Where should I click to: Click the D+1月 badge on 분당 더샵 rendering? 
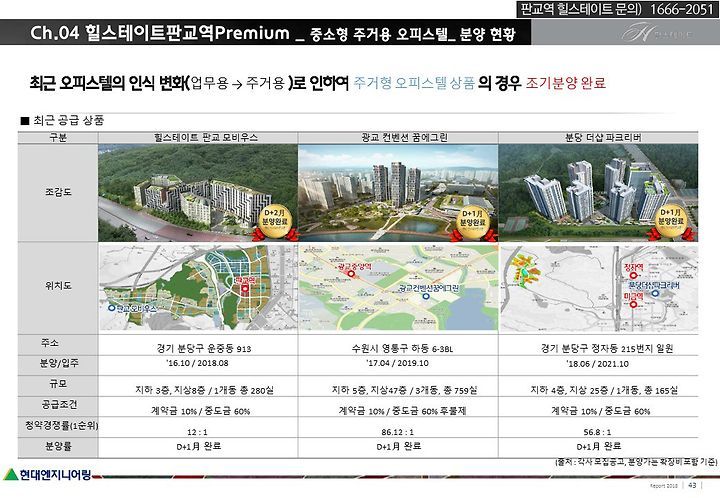coord(671,223)
